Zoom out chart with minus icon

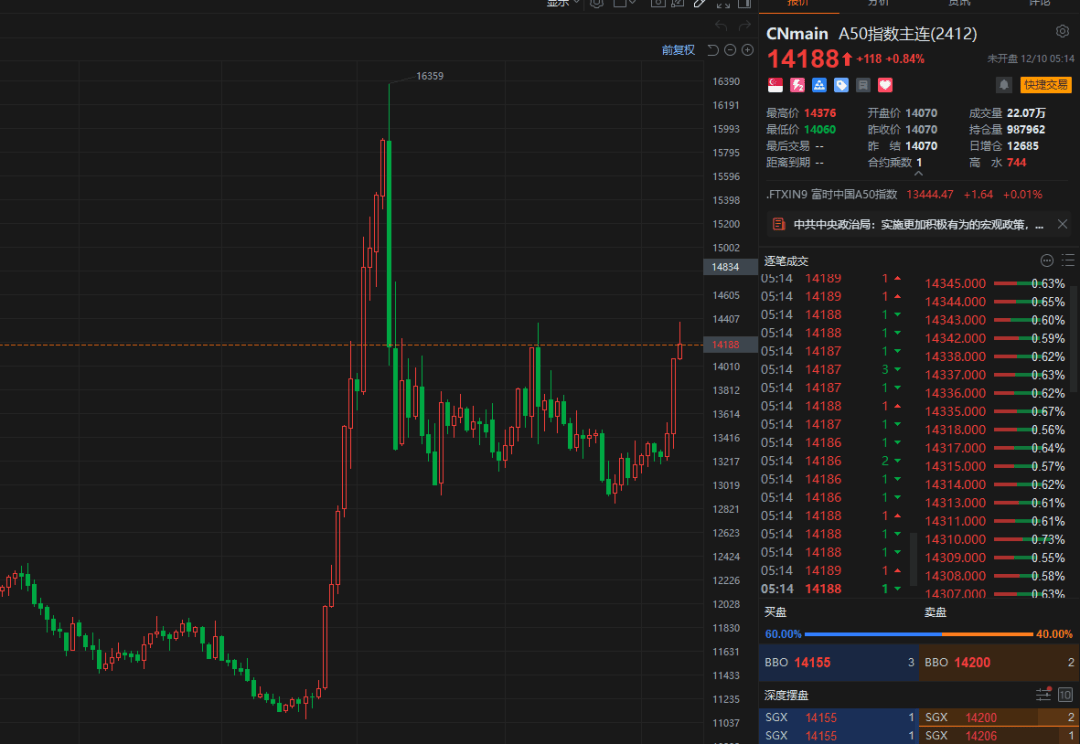point(730,50)
